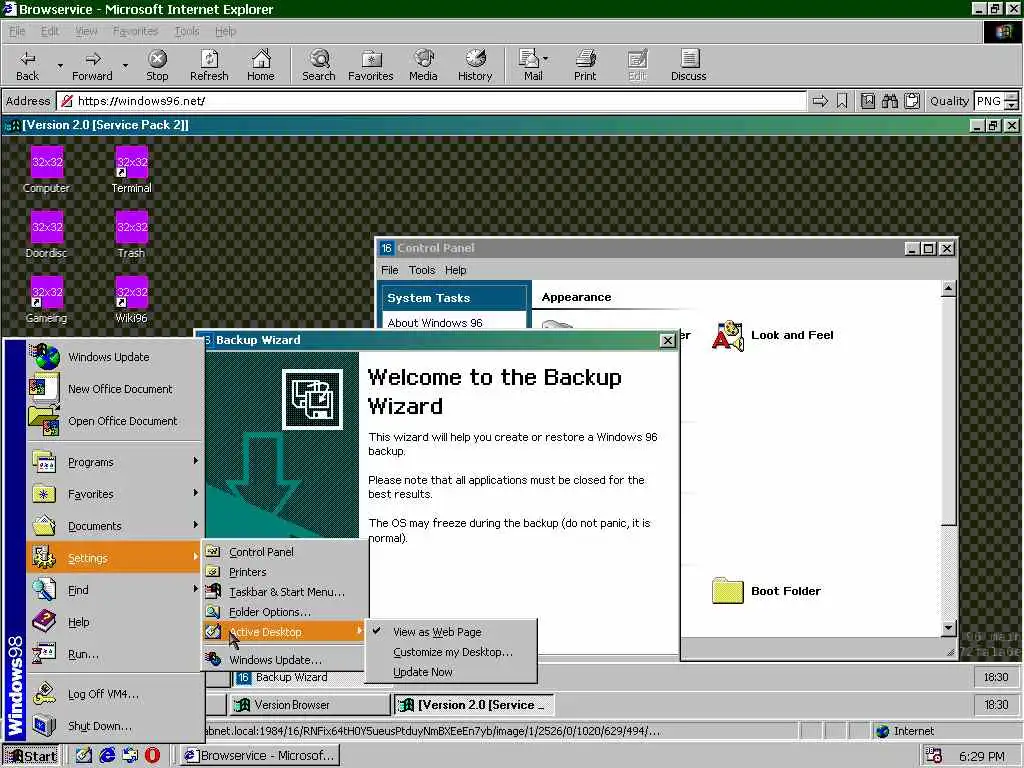Viewport: 1024px width, 768px height.
Task: Expand Programs submenu in Start menu
Action: (x=114, y=462)
